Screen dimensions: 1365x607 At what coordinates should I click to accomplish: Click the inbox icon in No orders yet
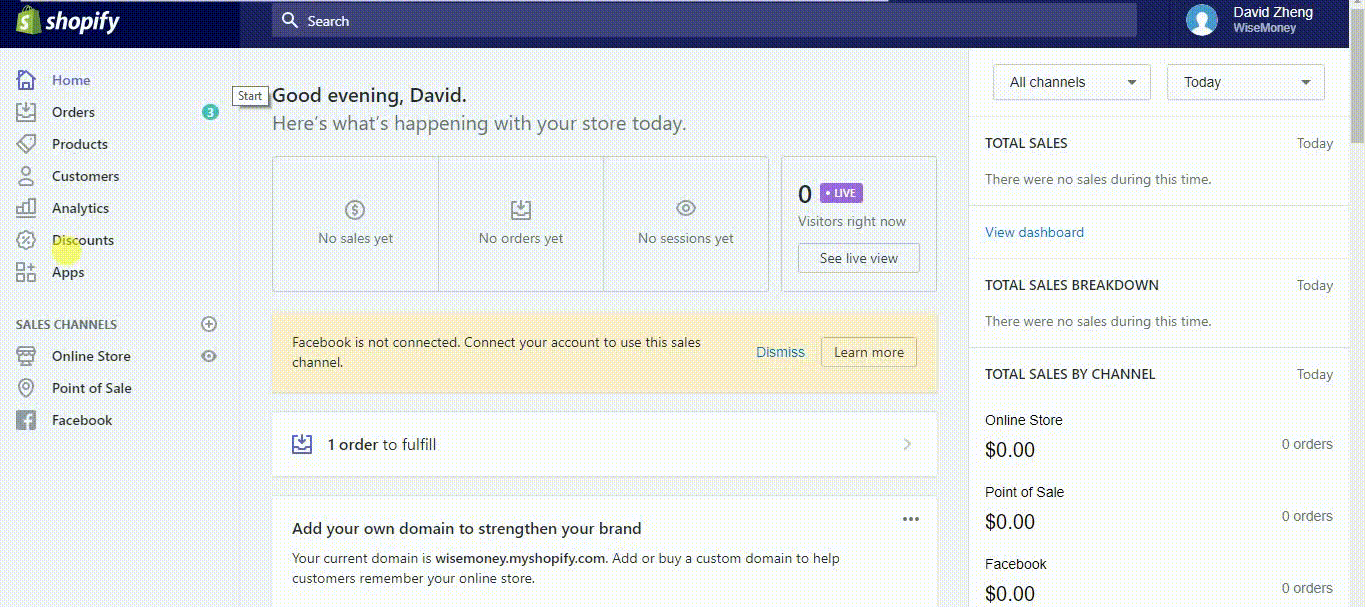520,210
